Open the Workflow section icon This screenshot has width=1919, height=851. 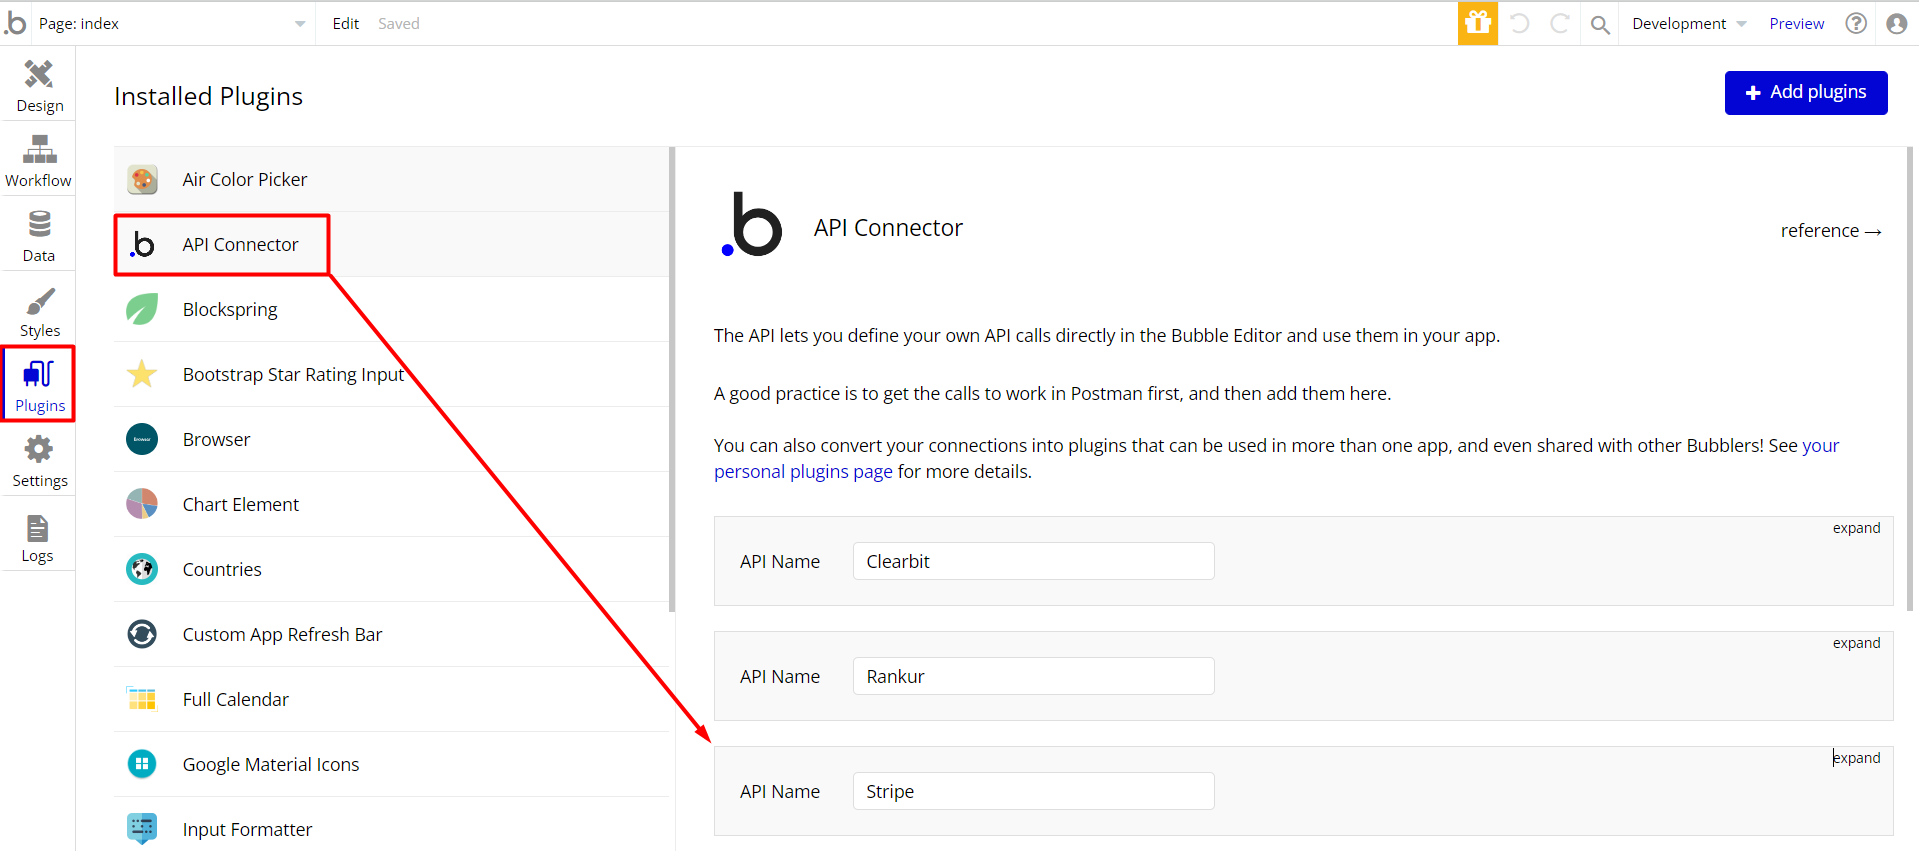pyautogui.click(x=39, y=150)
